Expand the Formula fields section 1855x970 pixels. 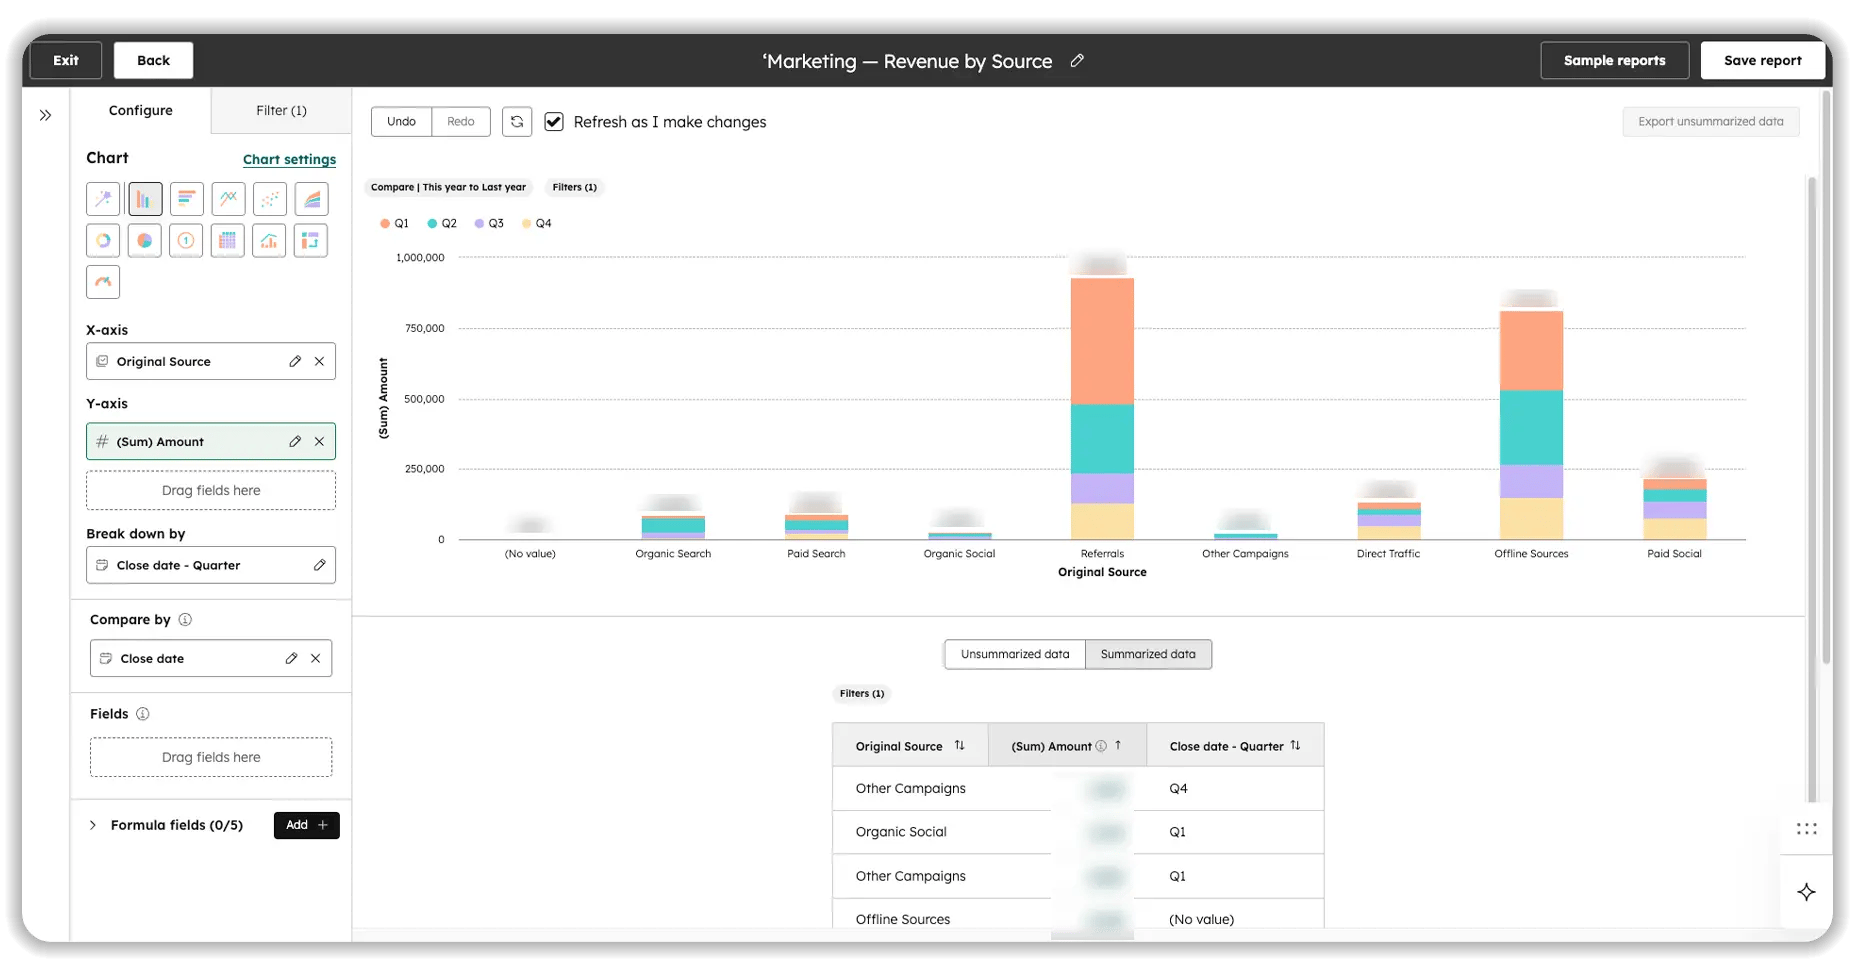(x=91, y=825)
